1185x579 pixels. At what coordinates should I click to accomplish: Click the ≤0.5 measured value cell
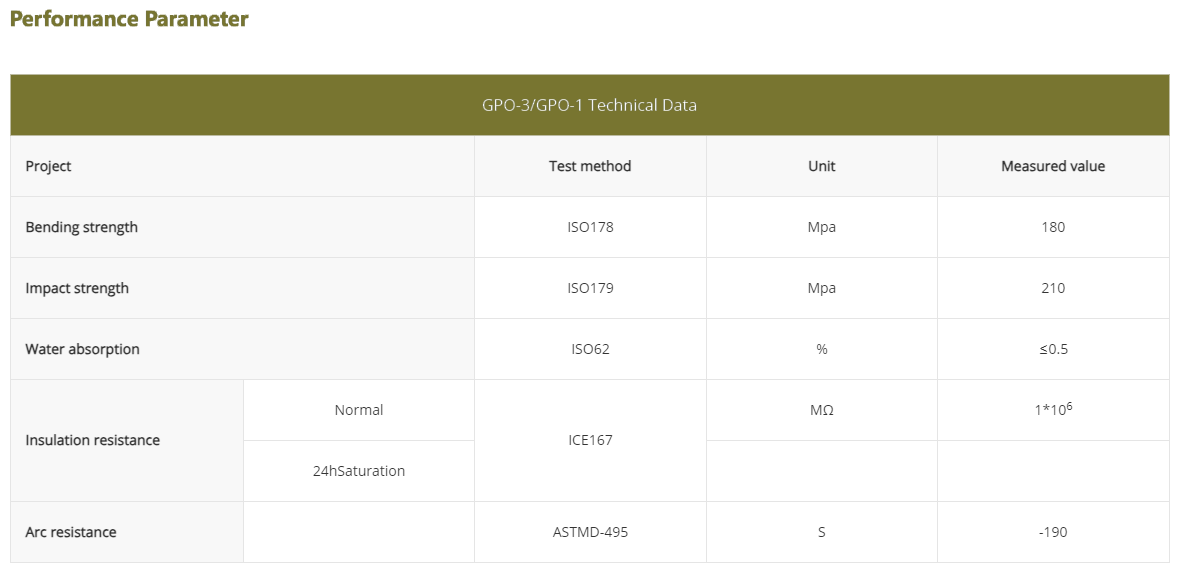[1053, 349]
